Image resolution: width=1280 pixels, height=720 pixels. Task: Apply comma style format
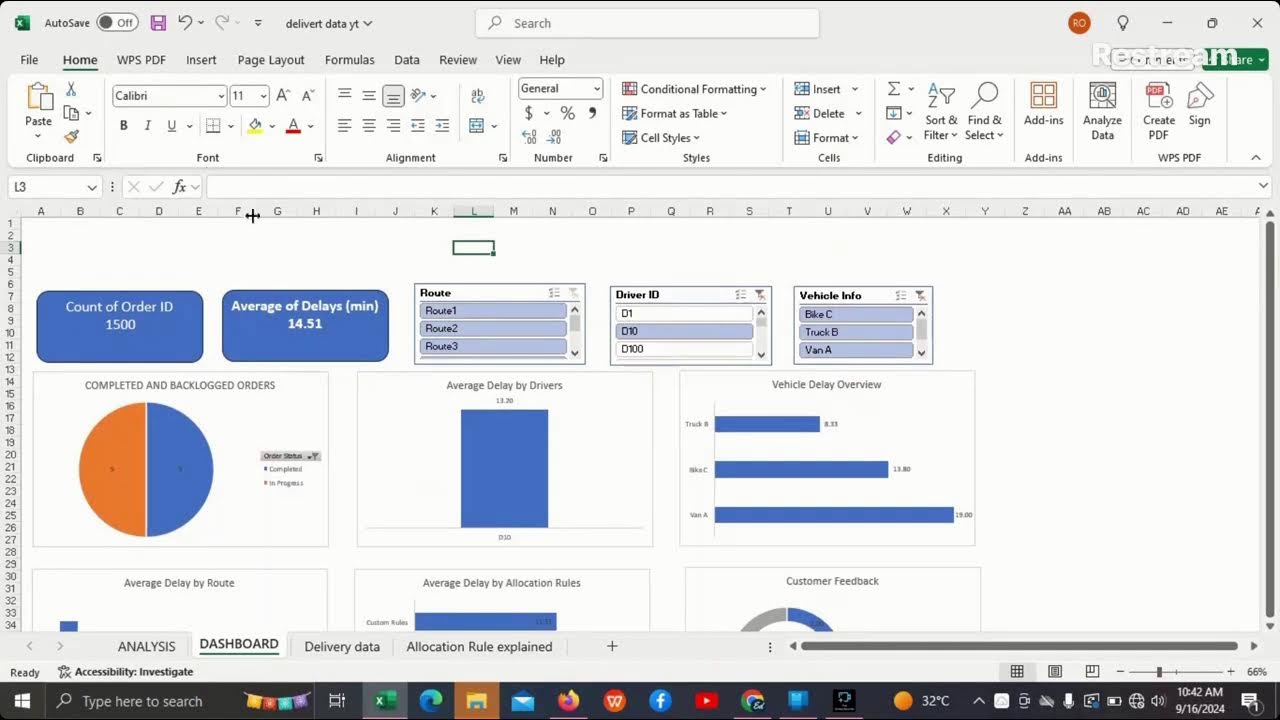(x=592, y=113)
